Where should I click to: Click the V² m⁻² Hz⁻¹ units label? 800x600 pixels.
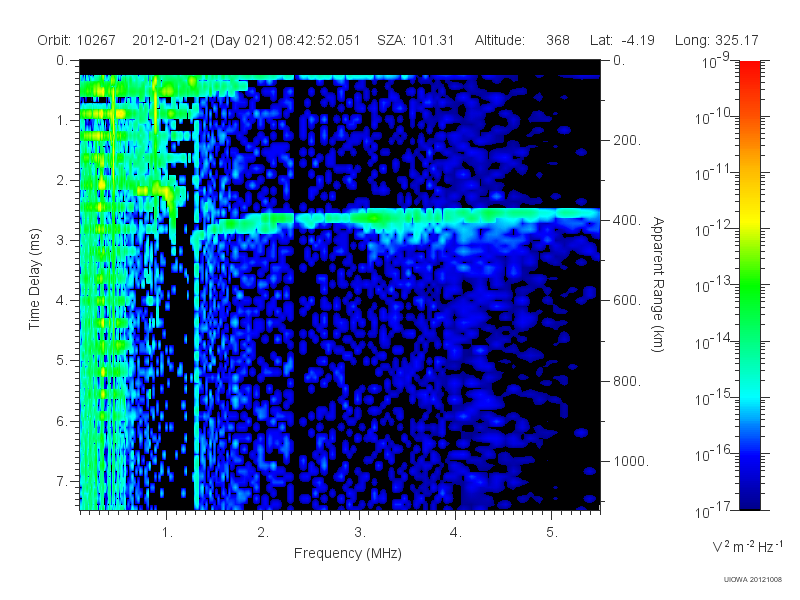747,546
